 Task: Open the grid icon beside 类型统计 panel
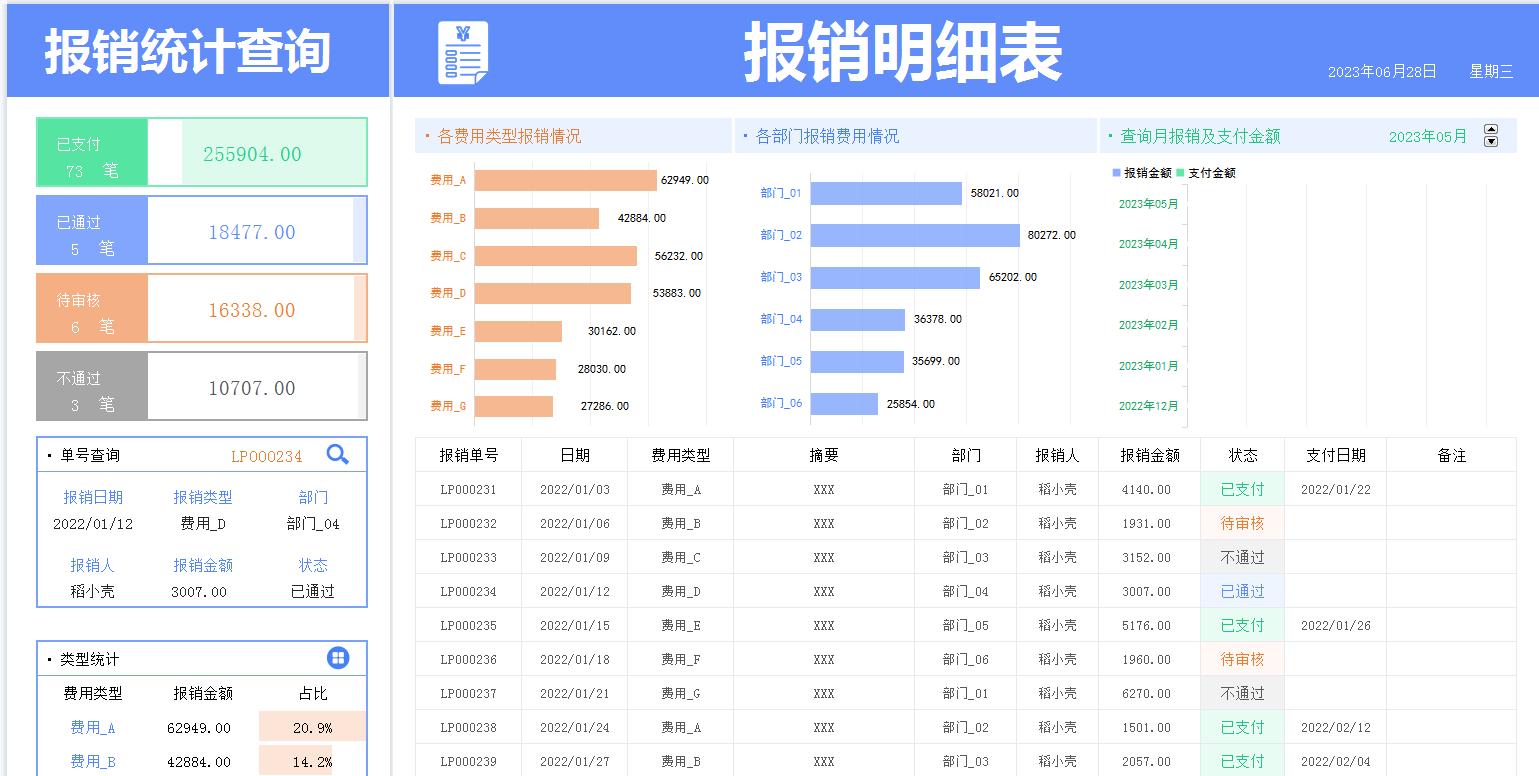tap(338, 658)
